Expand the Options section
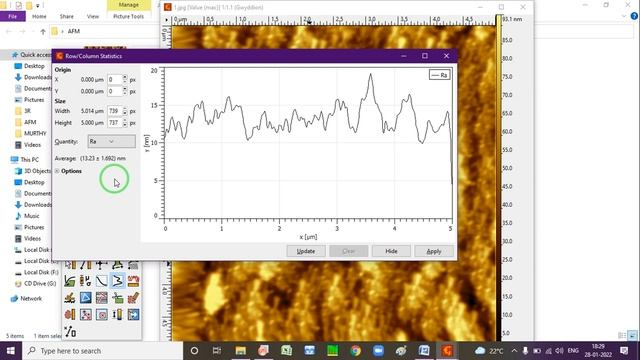 pos(57,171)
